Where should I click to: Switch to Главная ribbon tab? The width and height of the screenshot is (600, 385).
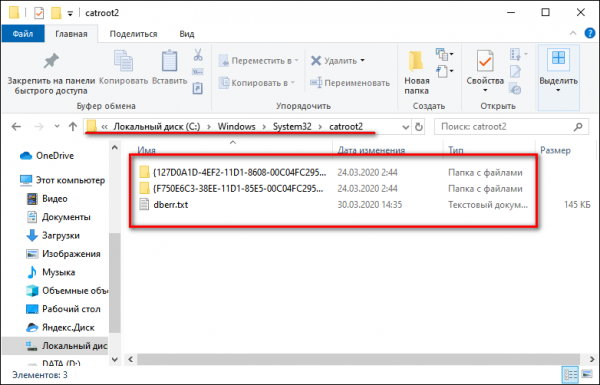(71, 34)
